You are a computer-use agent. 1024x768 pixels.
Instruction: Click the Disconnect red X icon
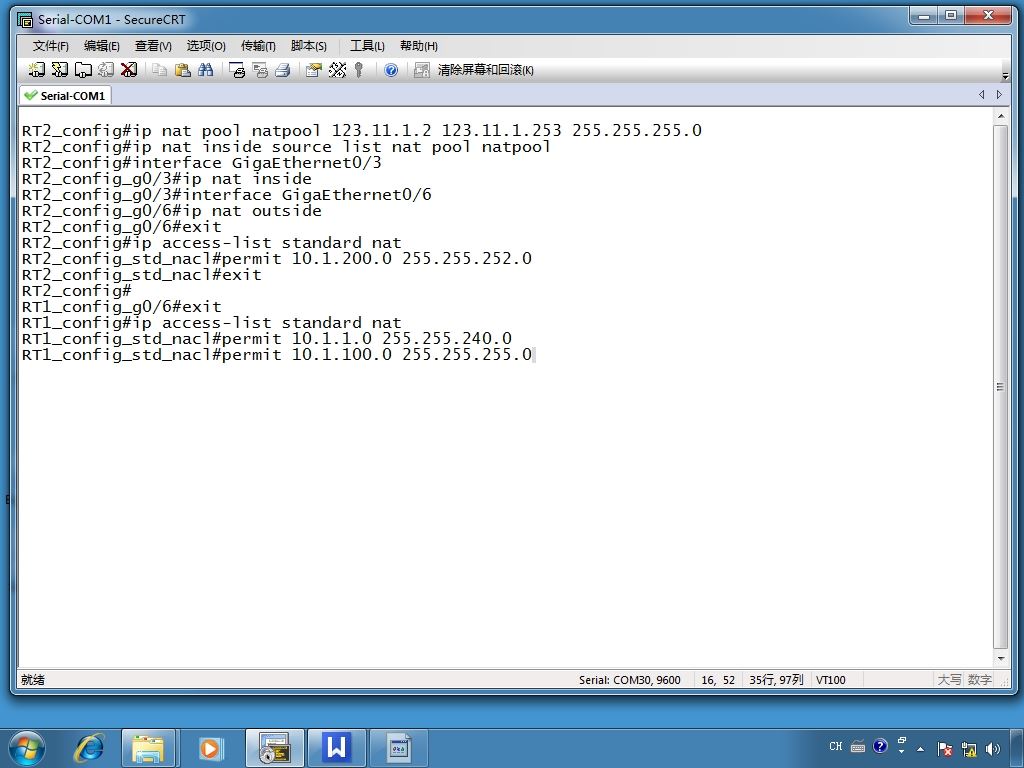(129, 69)
